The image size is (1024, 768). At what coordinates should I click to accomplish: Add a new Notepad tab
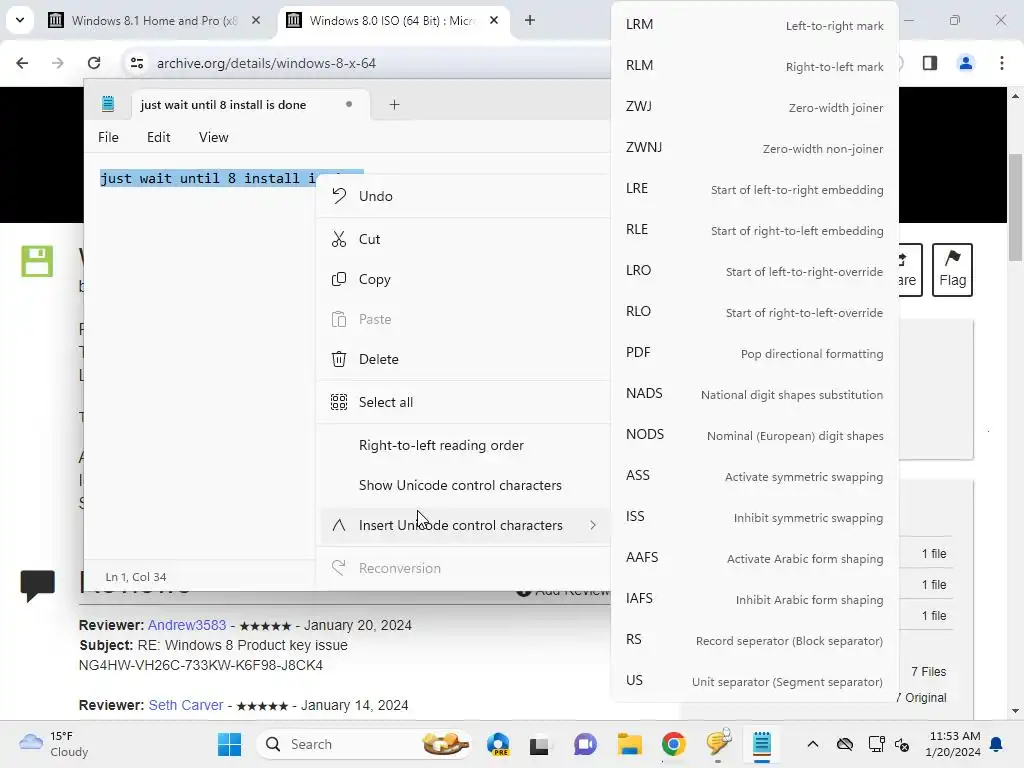coord(394,104)
